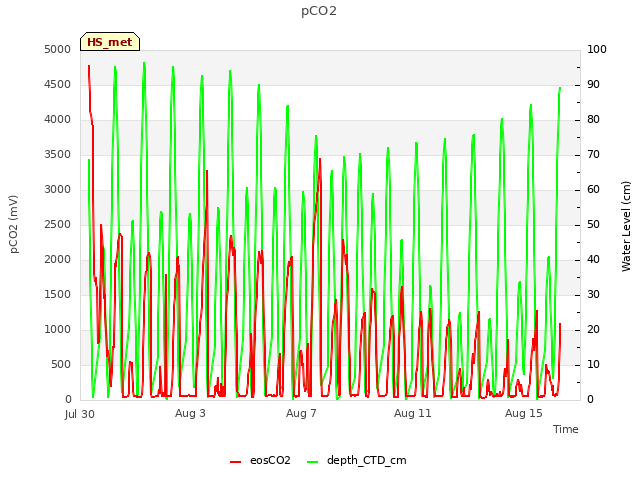Click the 1500 value on left axis
640x480 pixels.
58,295
